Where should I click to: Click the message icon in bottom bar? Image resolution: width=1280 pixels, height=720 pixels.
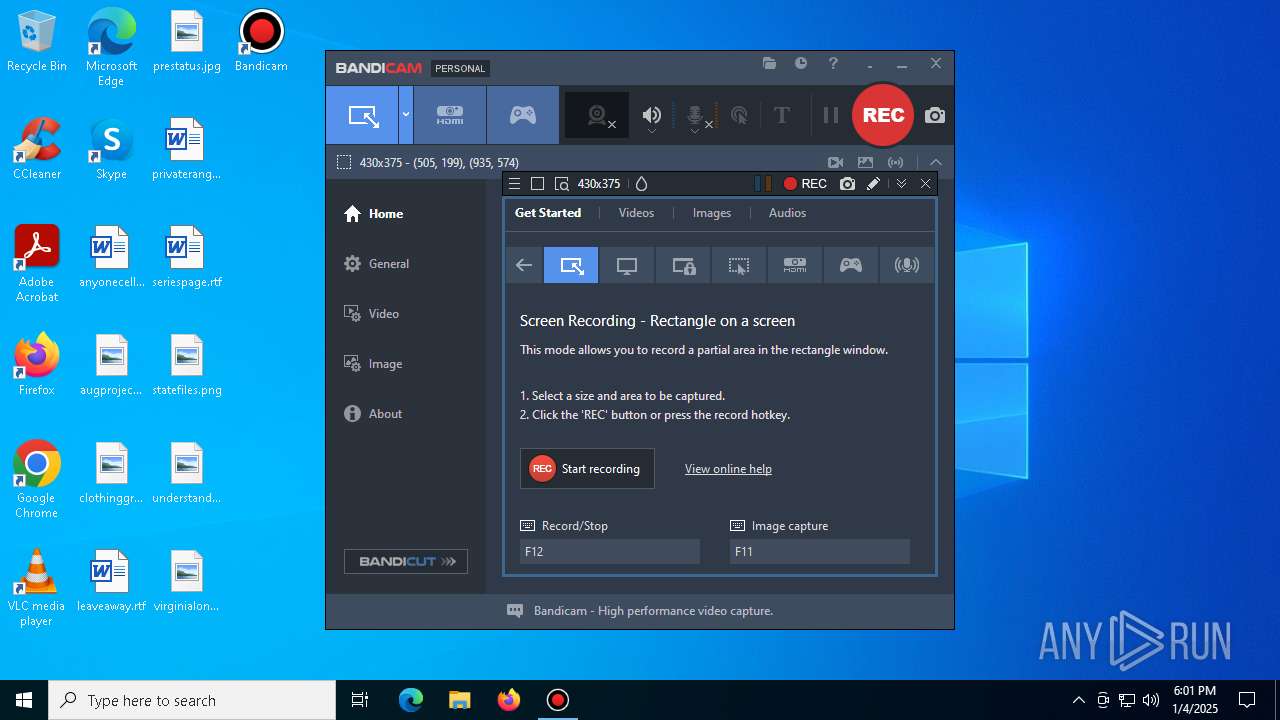pyautogui.click(x=515, y=611)
